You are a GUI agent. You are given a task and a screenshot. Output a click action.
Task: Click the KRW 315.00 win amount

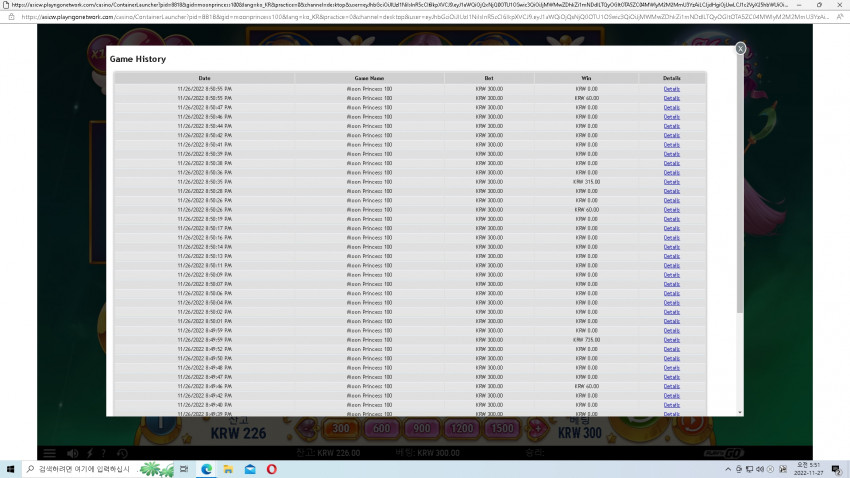point(587,182)
